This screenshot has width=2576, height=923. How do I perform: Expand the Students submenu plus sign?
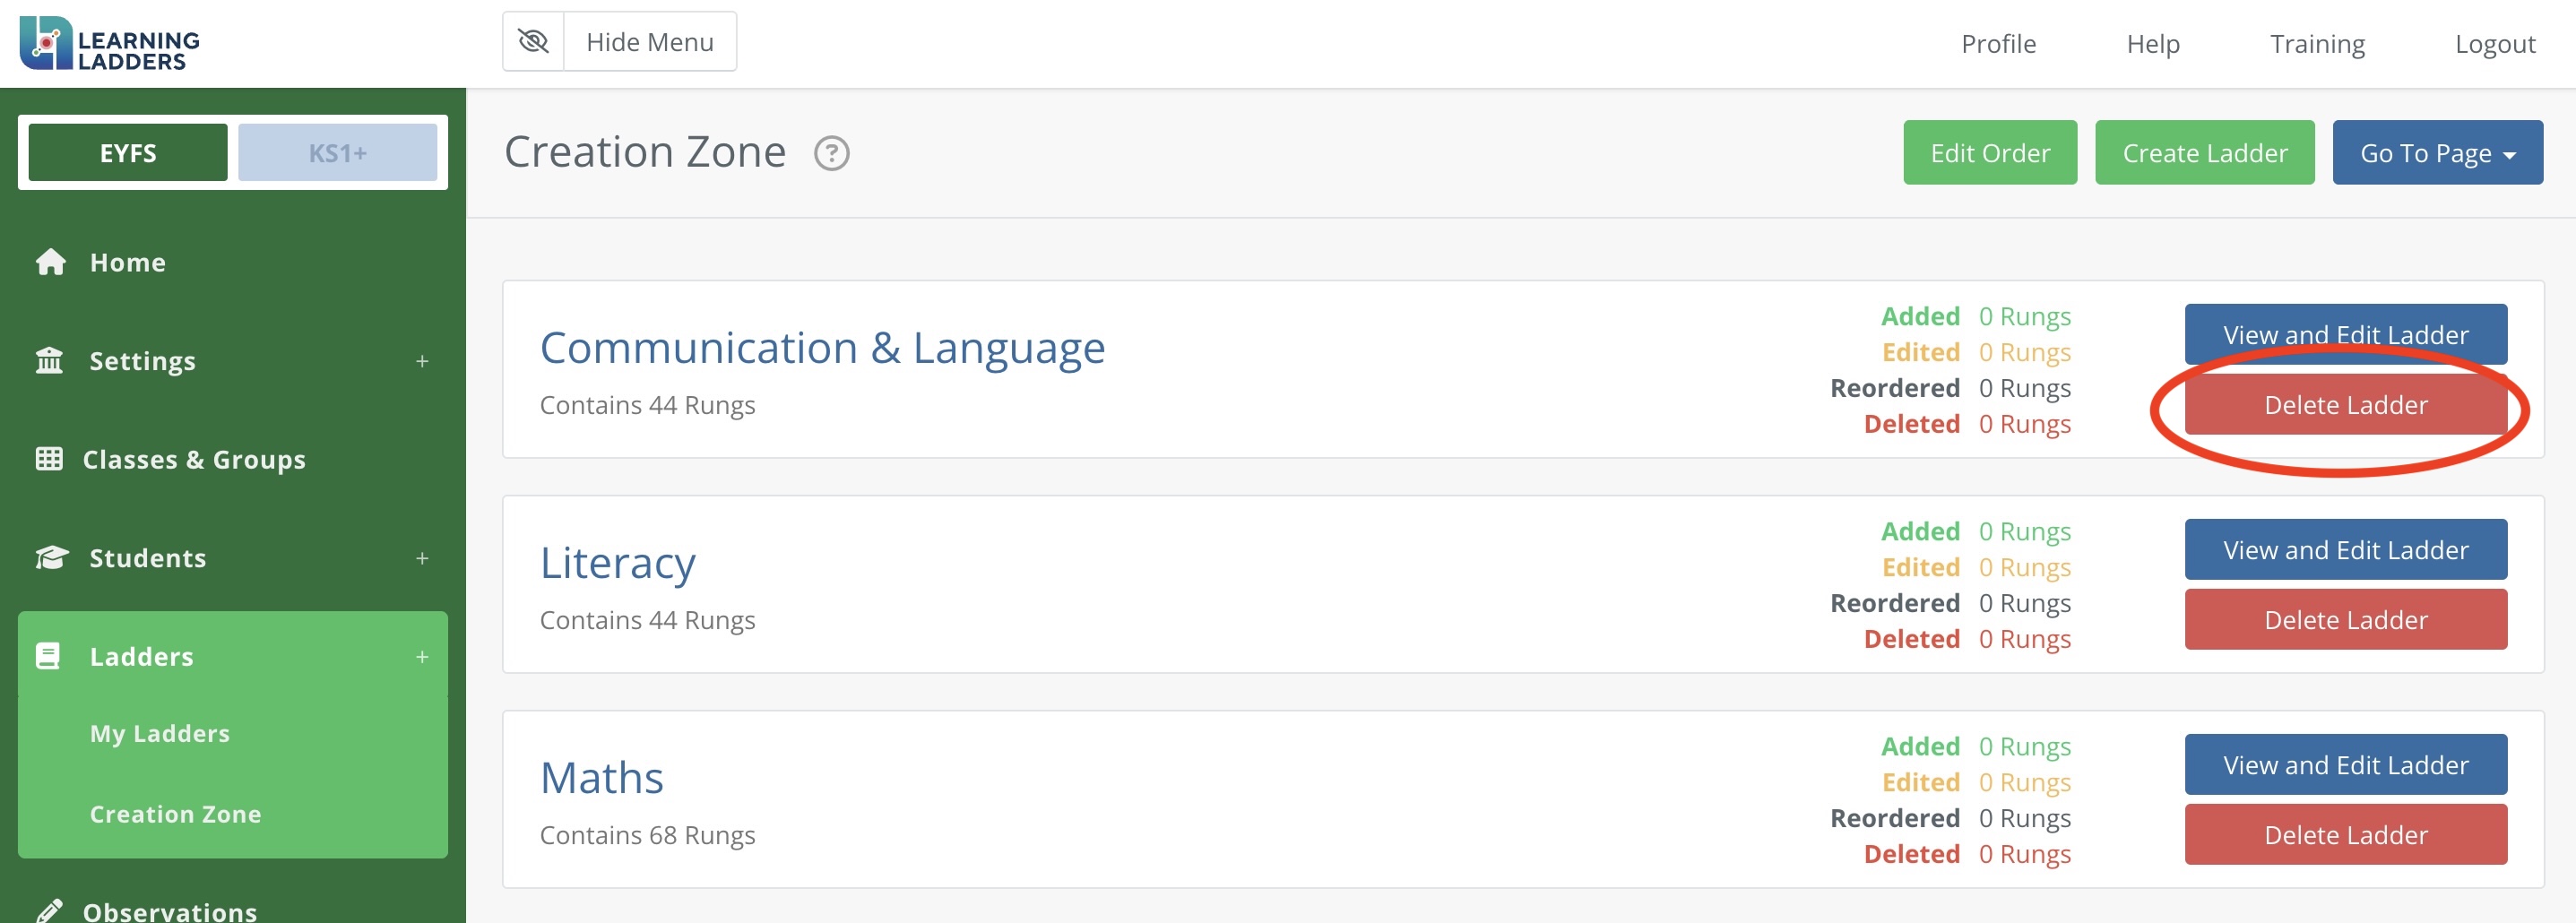[422, 558]
